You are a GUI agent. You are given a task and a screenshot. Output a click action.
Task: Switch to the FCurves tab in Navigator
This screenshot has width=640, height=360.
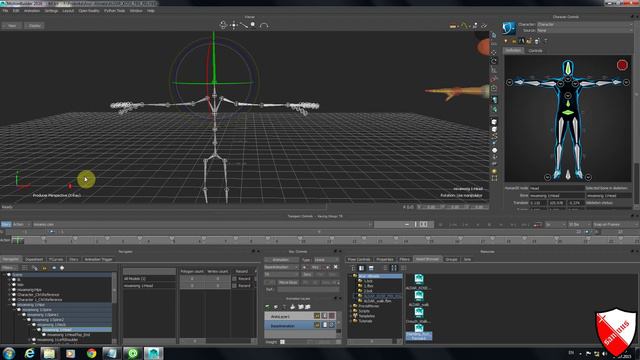point(56,259)
